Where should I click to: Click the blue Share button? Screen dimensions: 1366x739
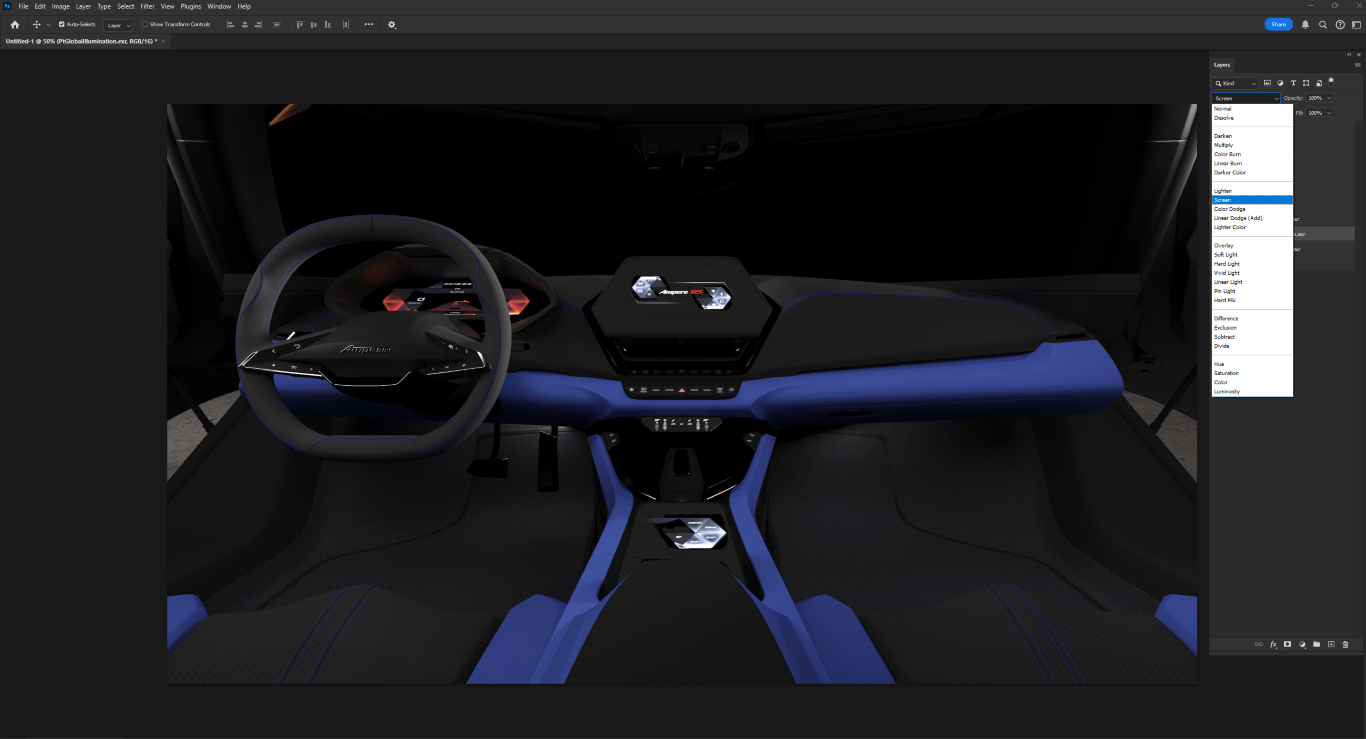click(1278, 24)
